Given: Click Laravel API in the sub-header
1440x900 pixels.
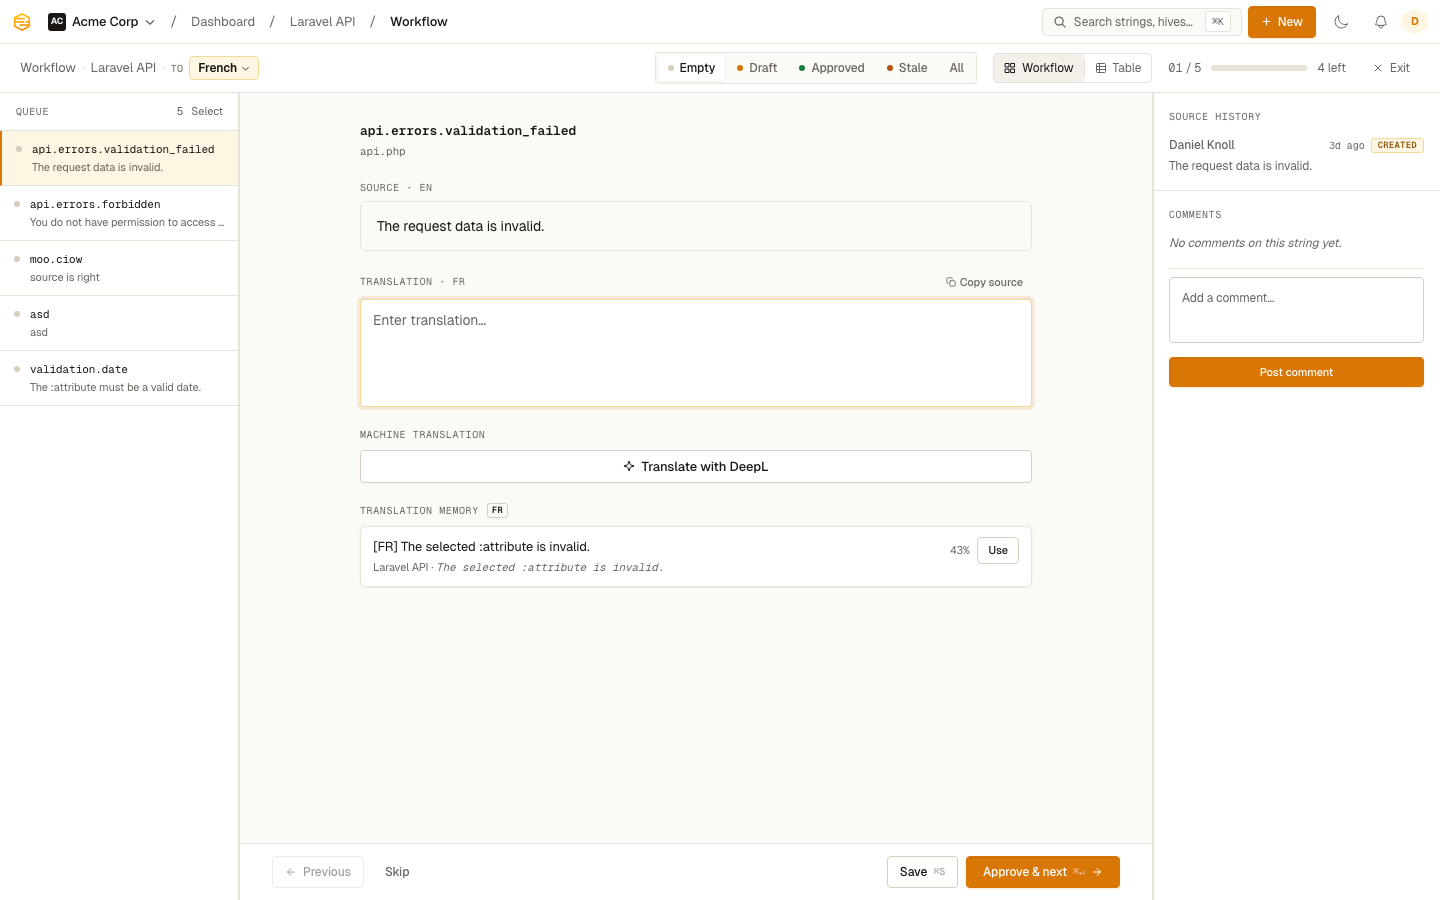Looking at the screenshot, I should tap(123, 68).
